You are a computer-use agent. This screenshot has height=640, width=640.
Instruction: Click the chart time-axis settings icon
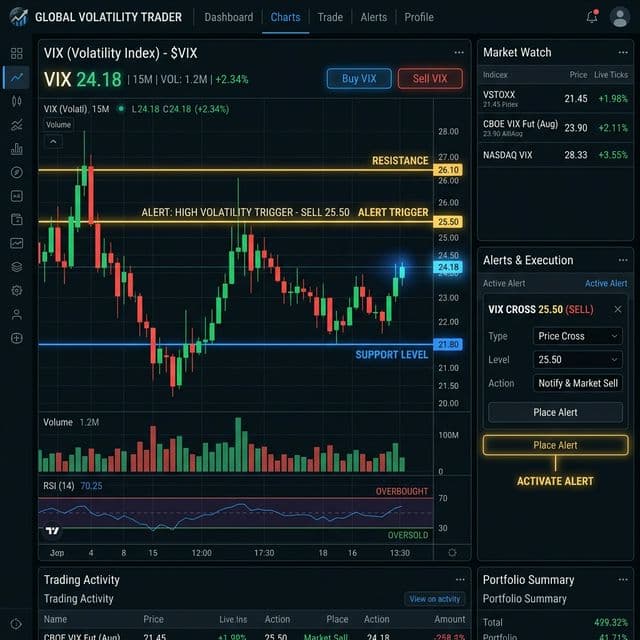[452, 553]
